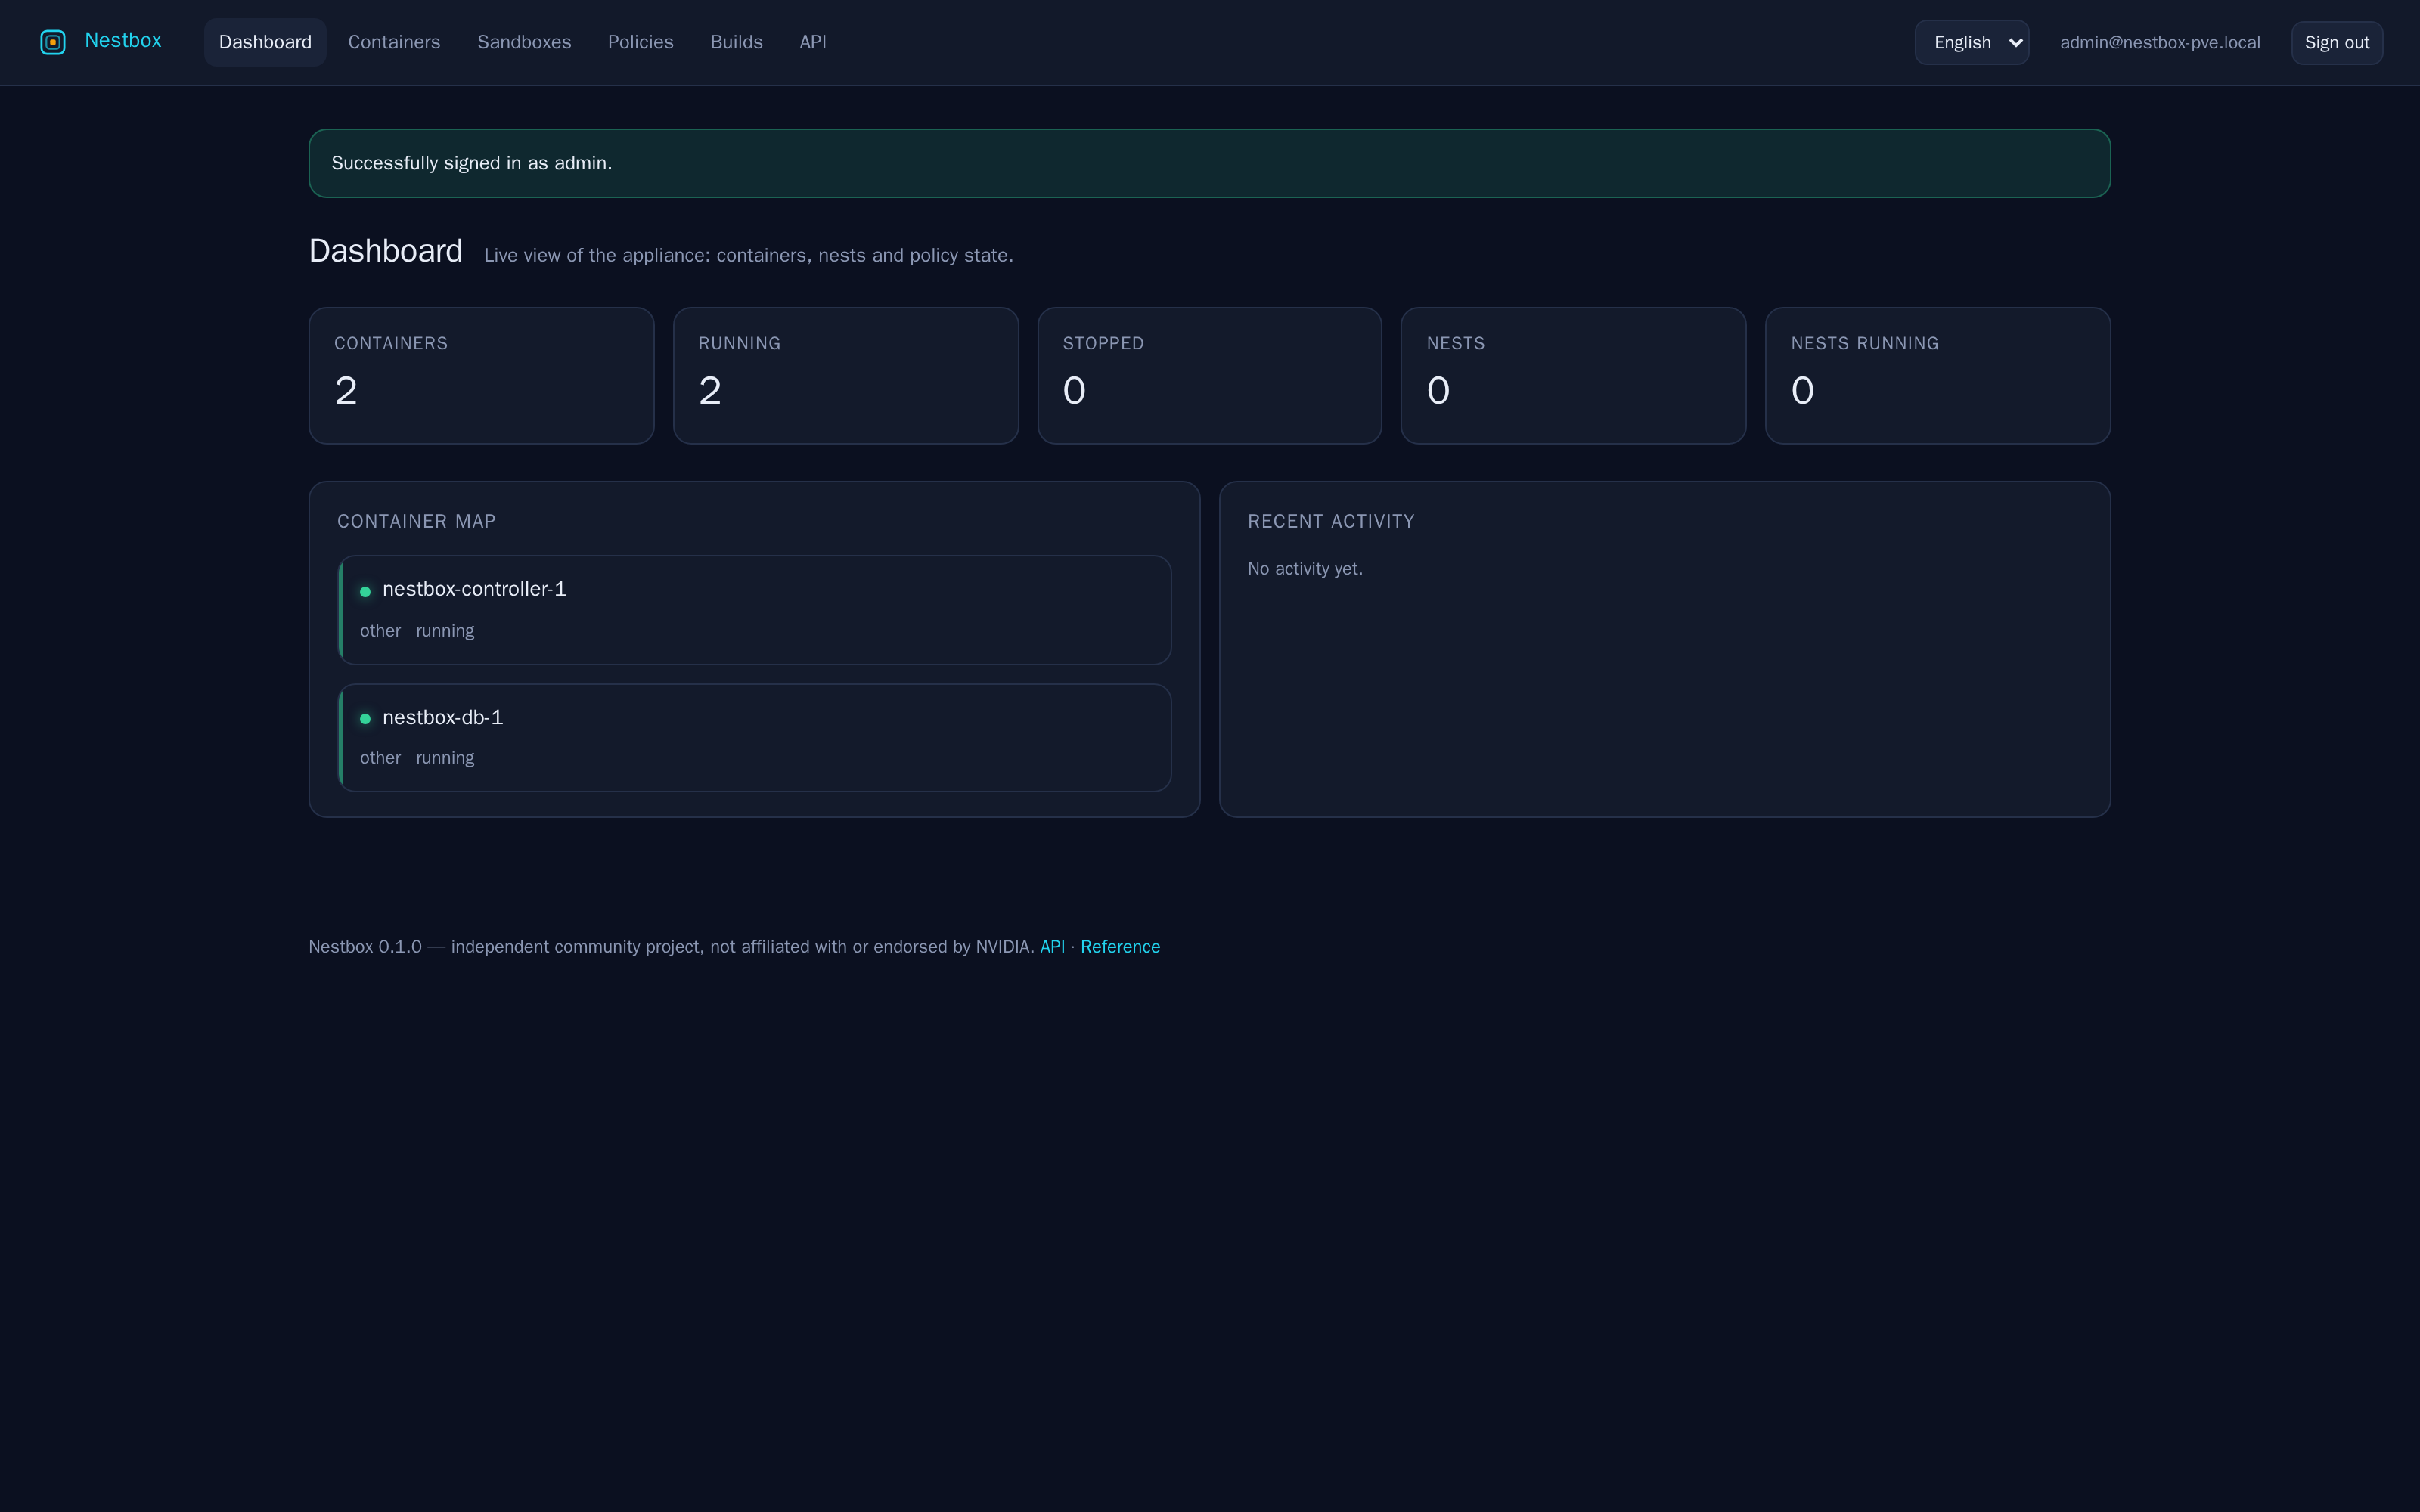Click the Nestbox brand name link
This screenshot has width=2420, height=1512.
123,41
